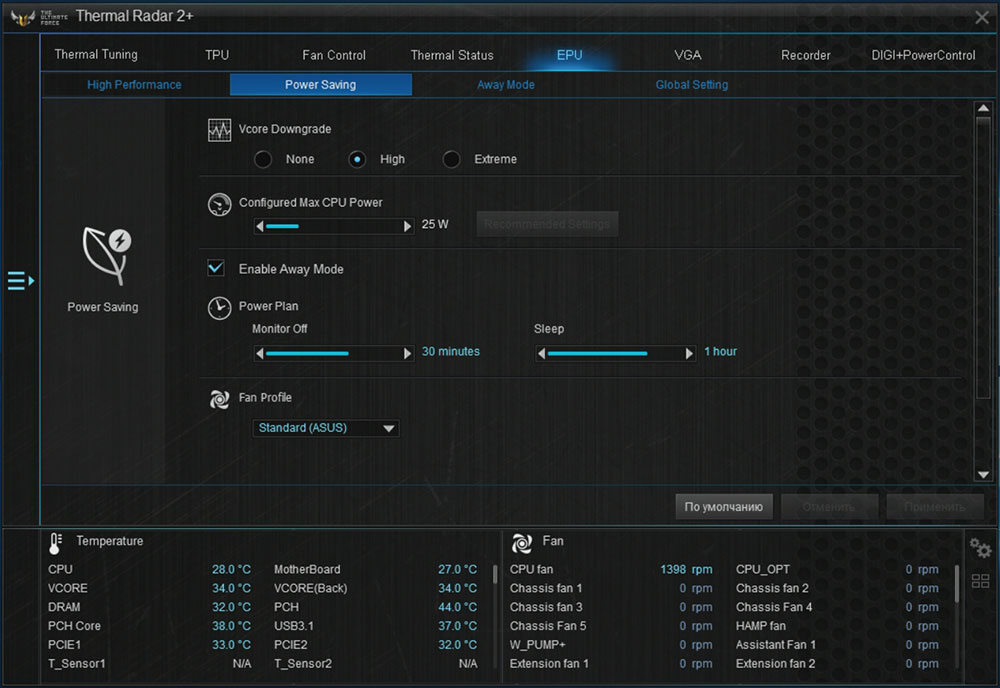This screenshot has height=688, width=1000.
Task: Click the scroll down arrow of settings panel
Action: pyautogui.click(x=983, y=474)
